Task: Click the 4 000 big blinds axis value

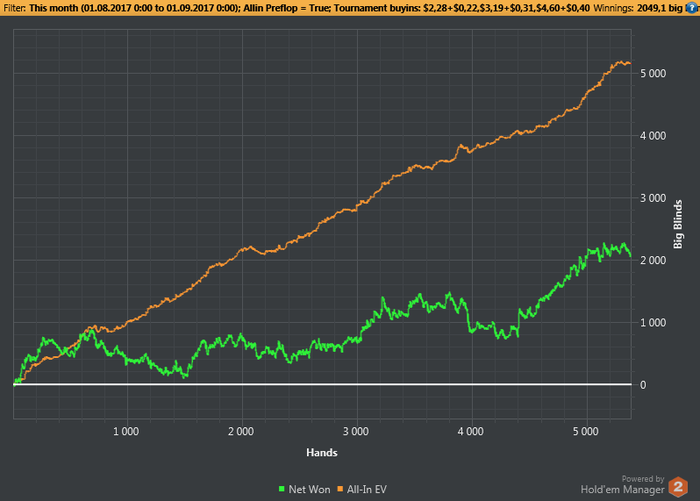Action: point(653,136)
